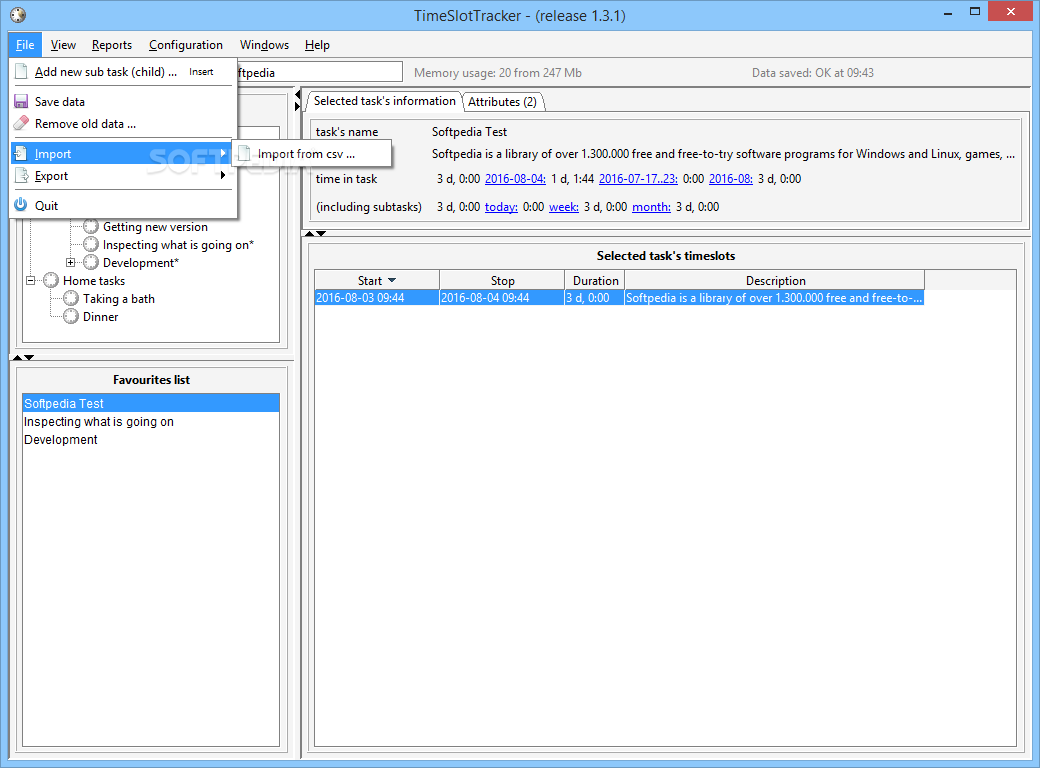Click the 2016-07-17..23 time link
This screenshot has height=768, width=1040.
click(638, 178)
